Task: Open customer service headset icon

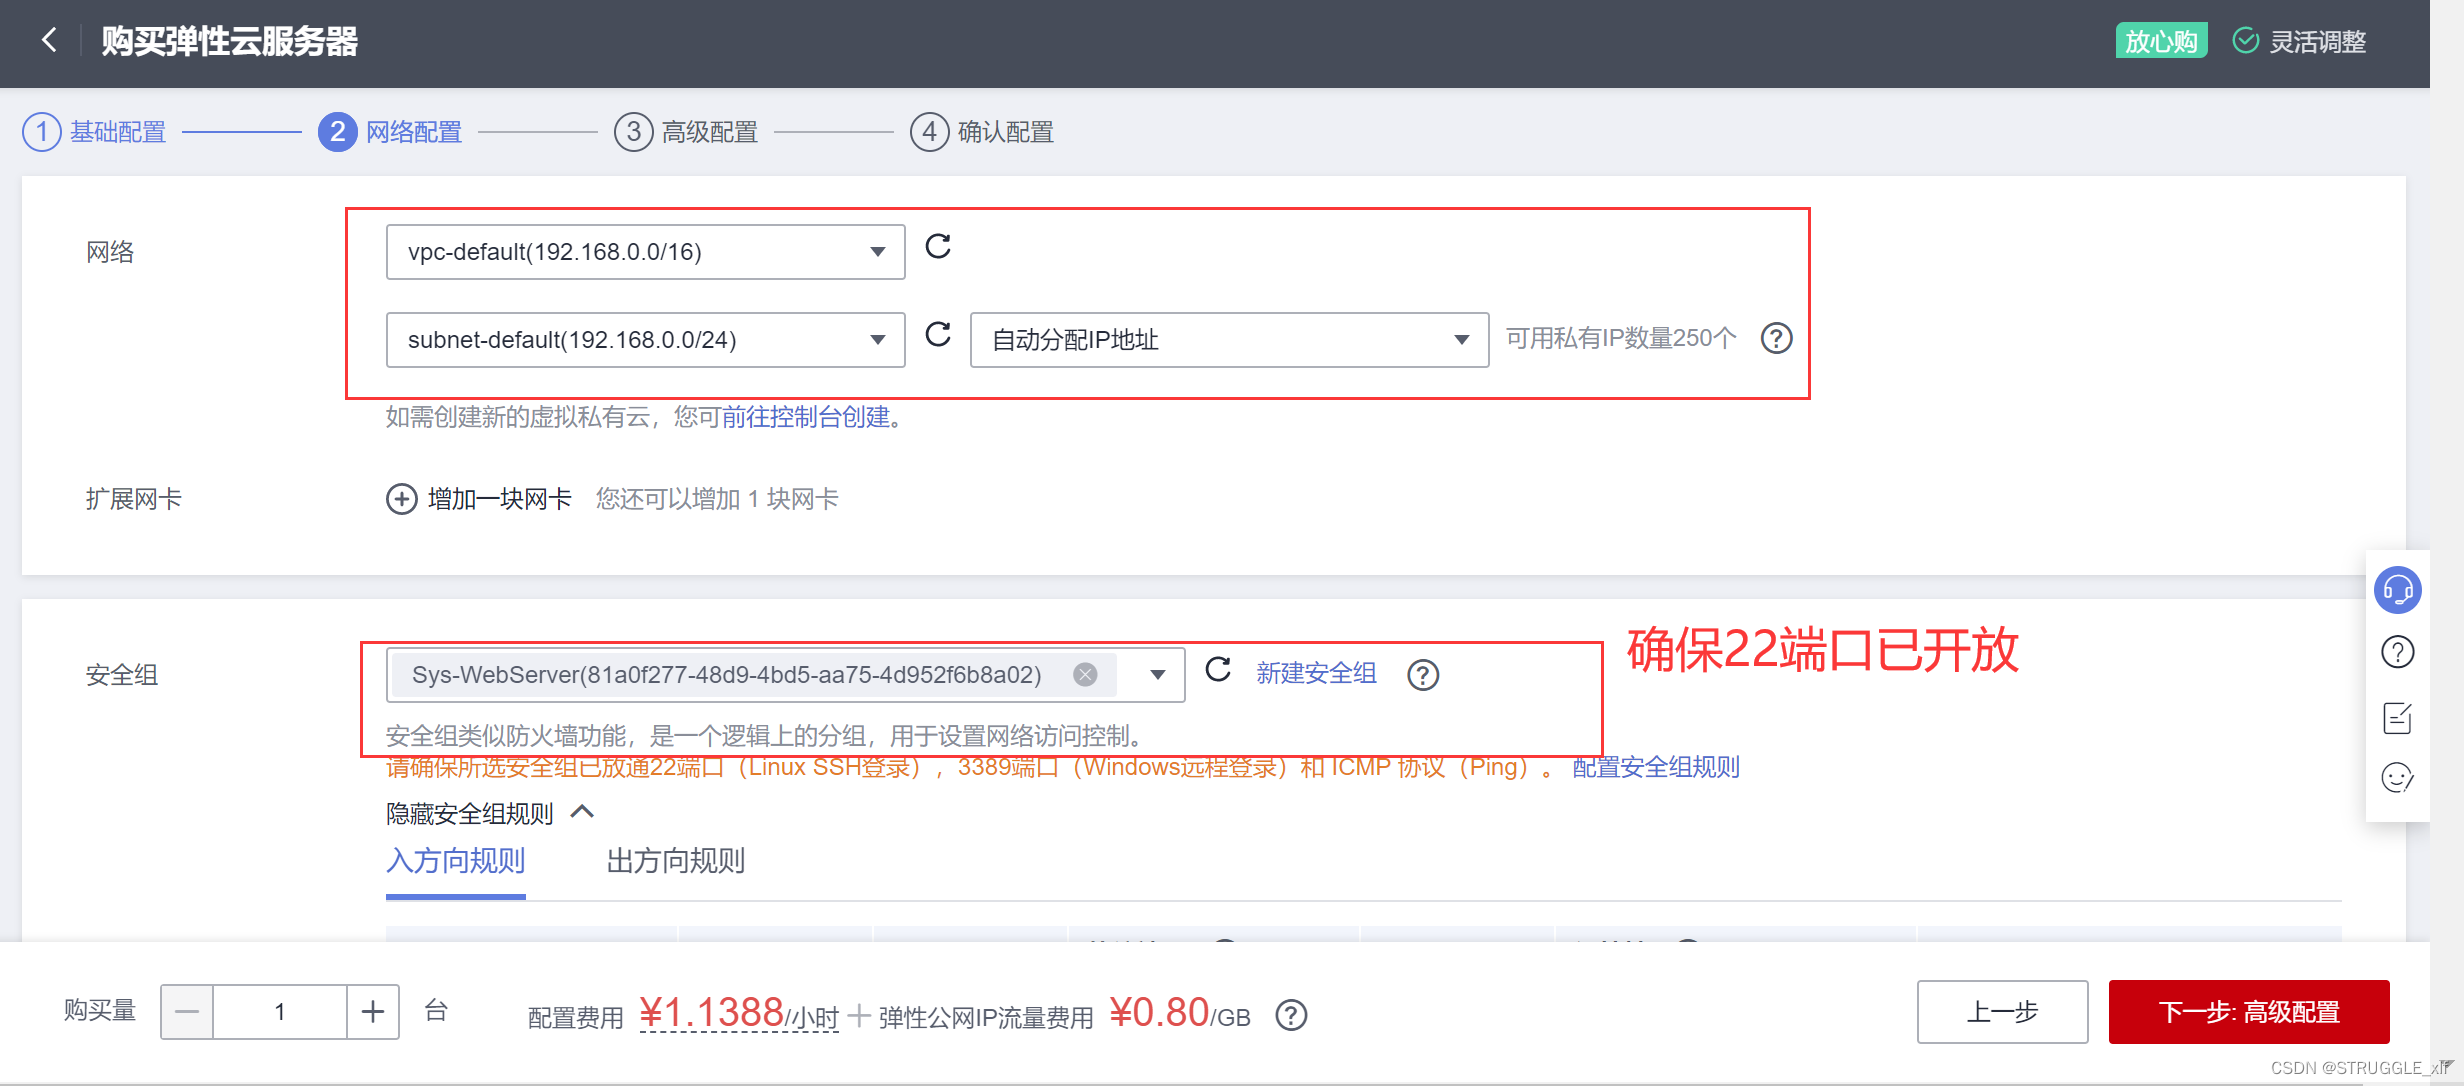Action: point(2397,590)
